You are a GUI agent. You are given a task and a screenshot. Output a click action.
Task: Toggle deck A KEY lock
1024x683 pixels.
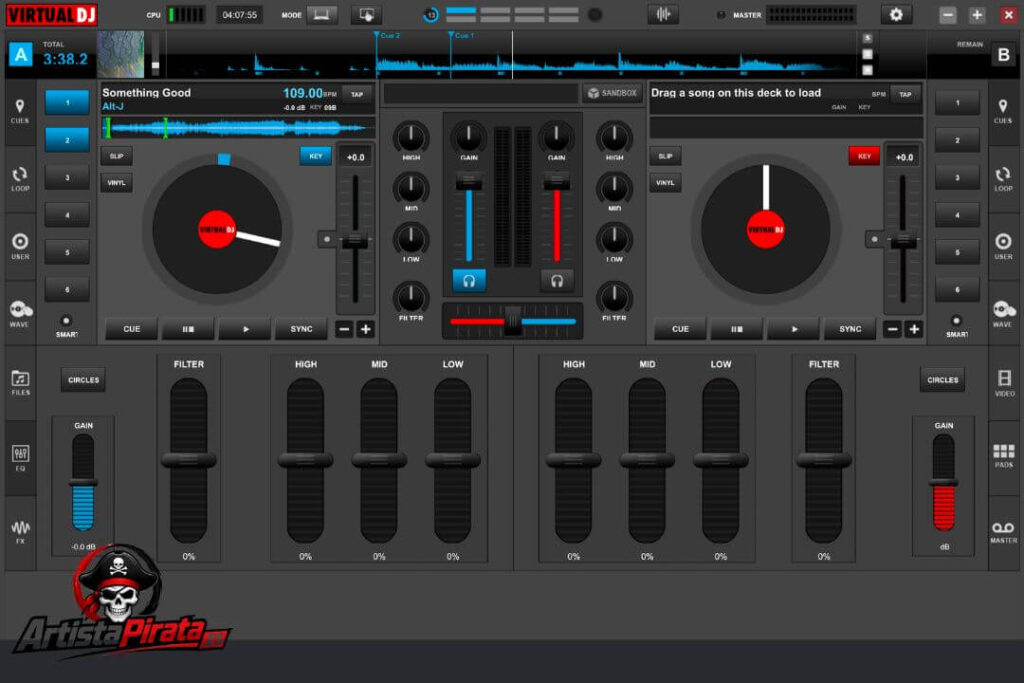[315, 156]
